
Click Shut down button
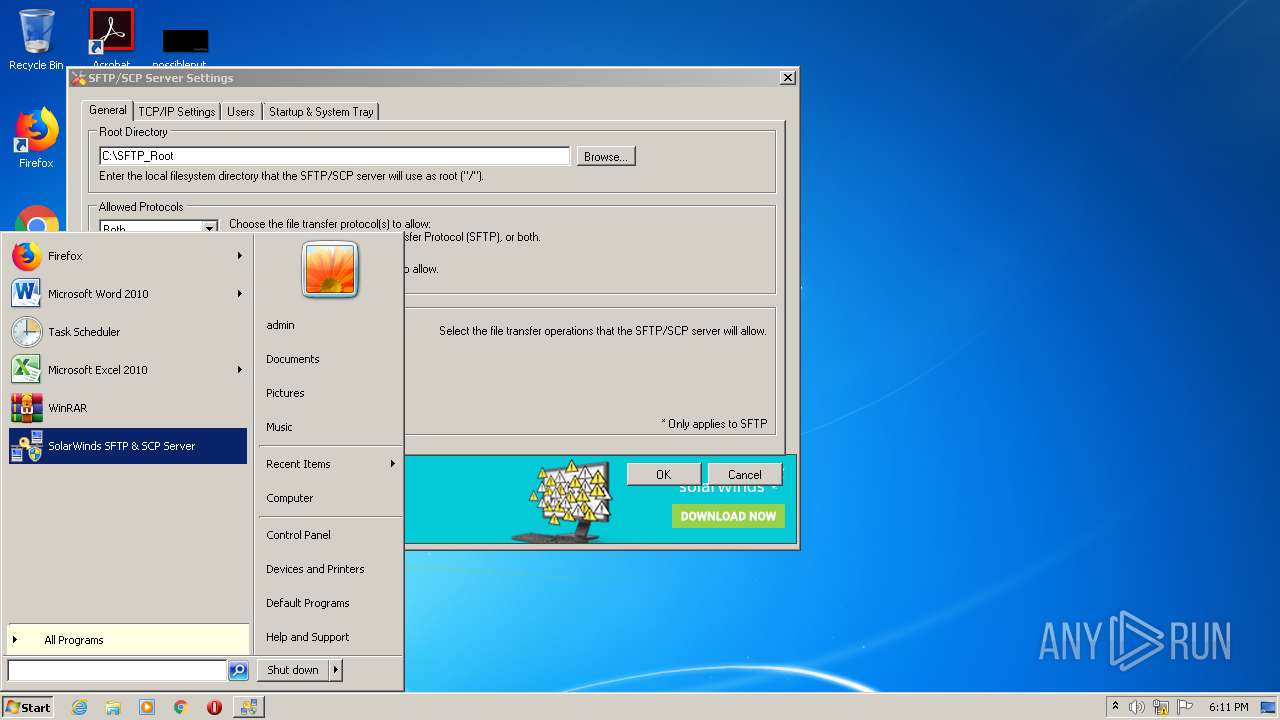tap(293, 670)
